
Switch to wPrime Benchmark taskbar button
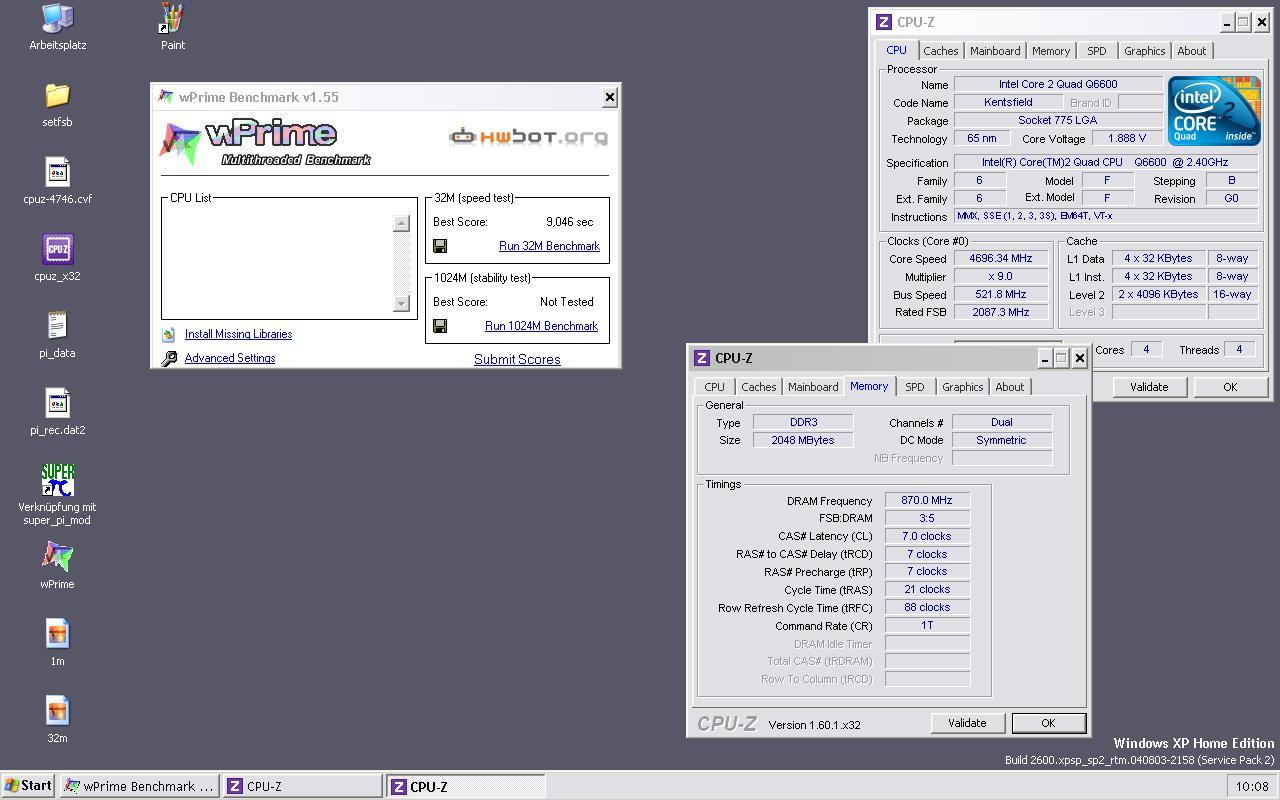[x=139, y=786]
